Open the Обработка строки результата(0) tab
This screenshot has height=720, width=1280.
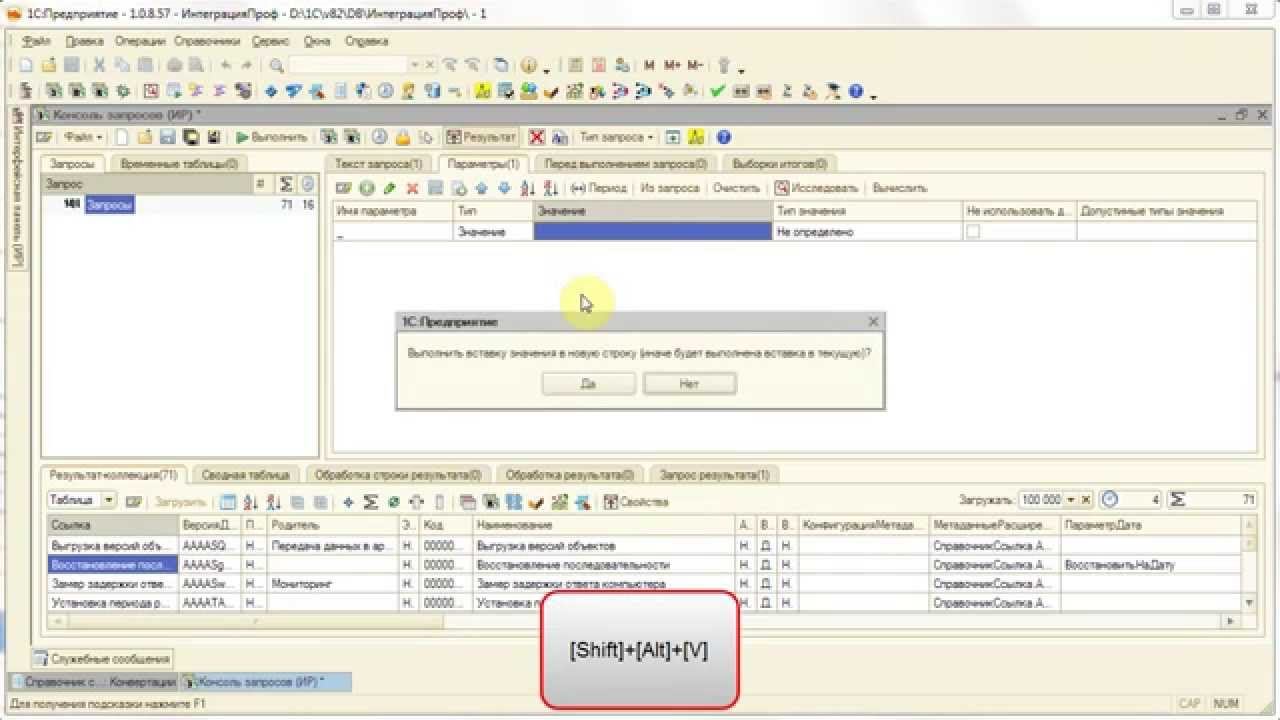coord(398,475)
